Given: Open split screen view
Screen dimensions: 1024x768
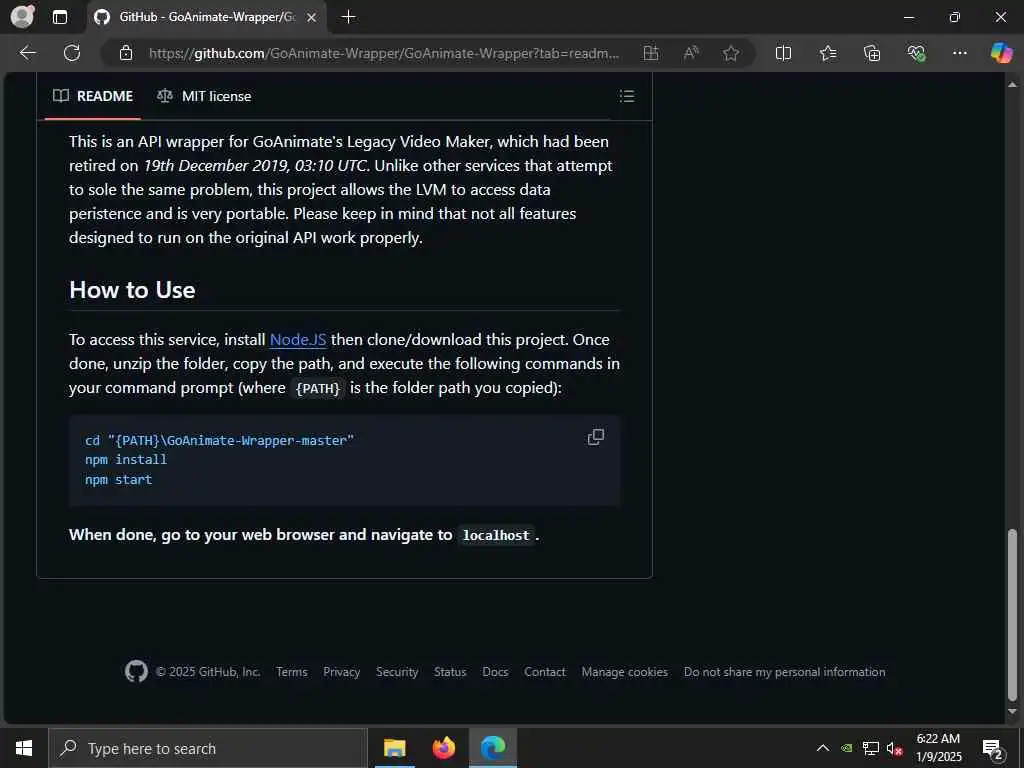Looking at the screenshot, I should pyautogui.click(x=783, y=53).
